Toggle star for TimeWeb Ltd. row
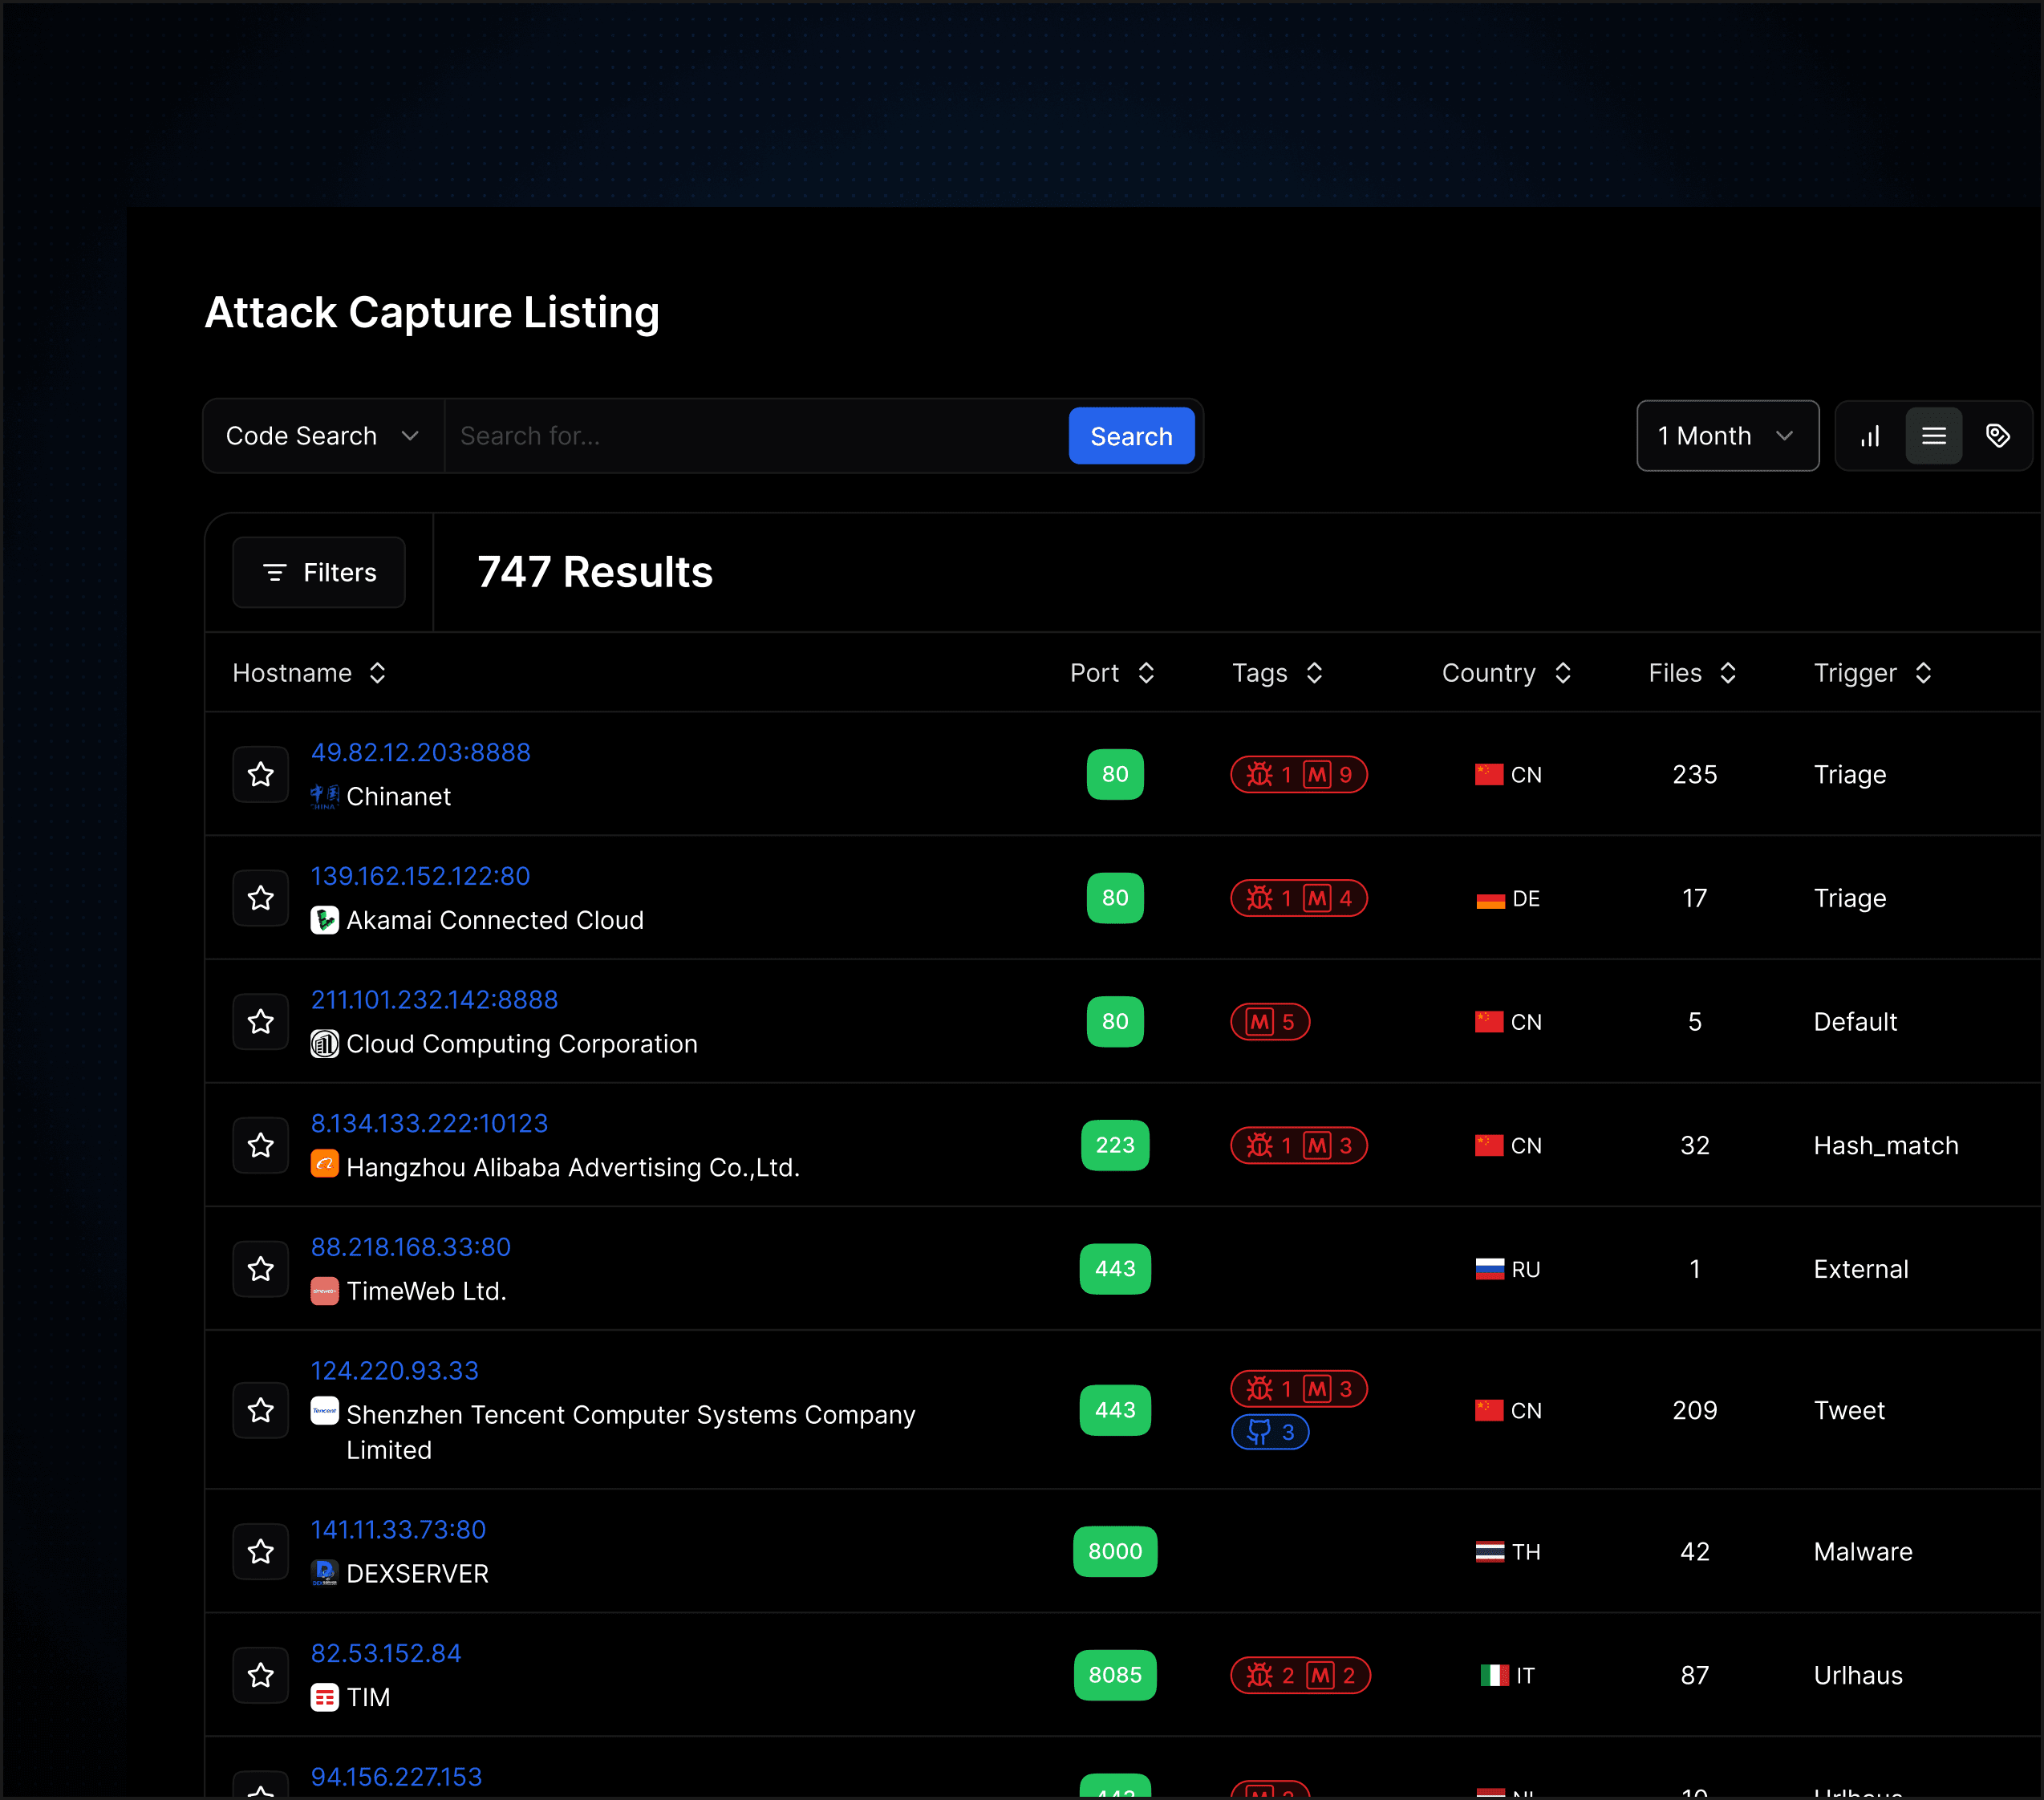Screen dimensions: 2044x1800 coord(261,1269)
